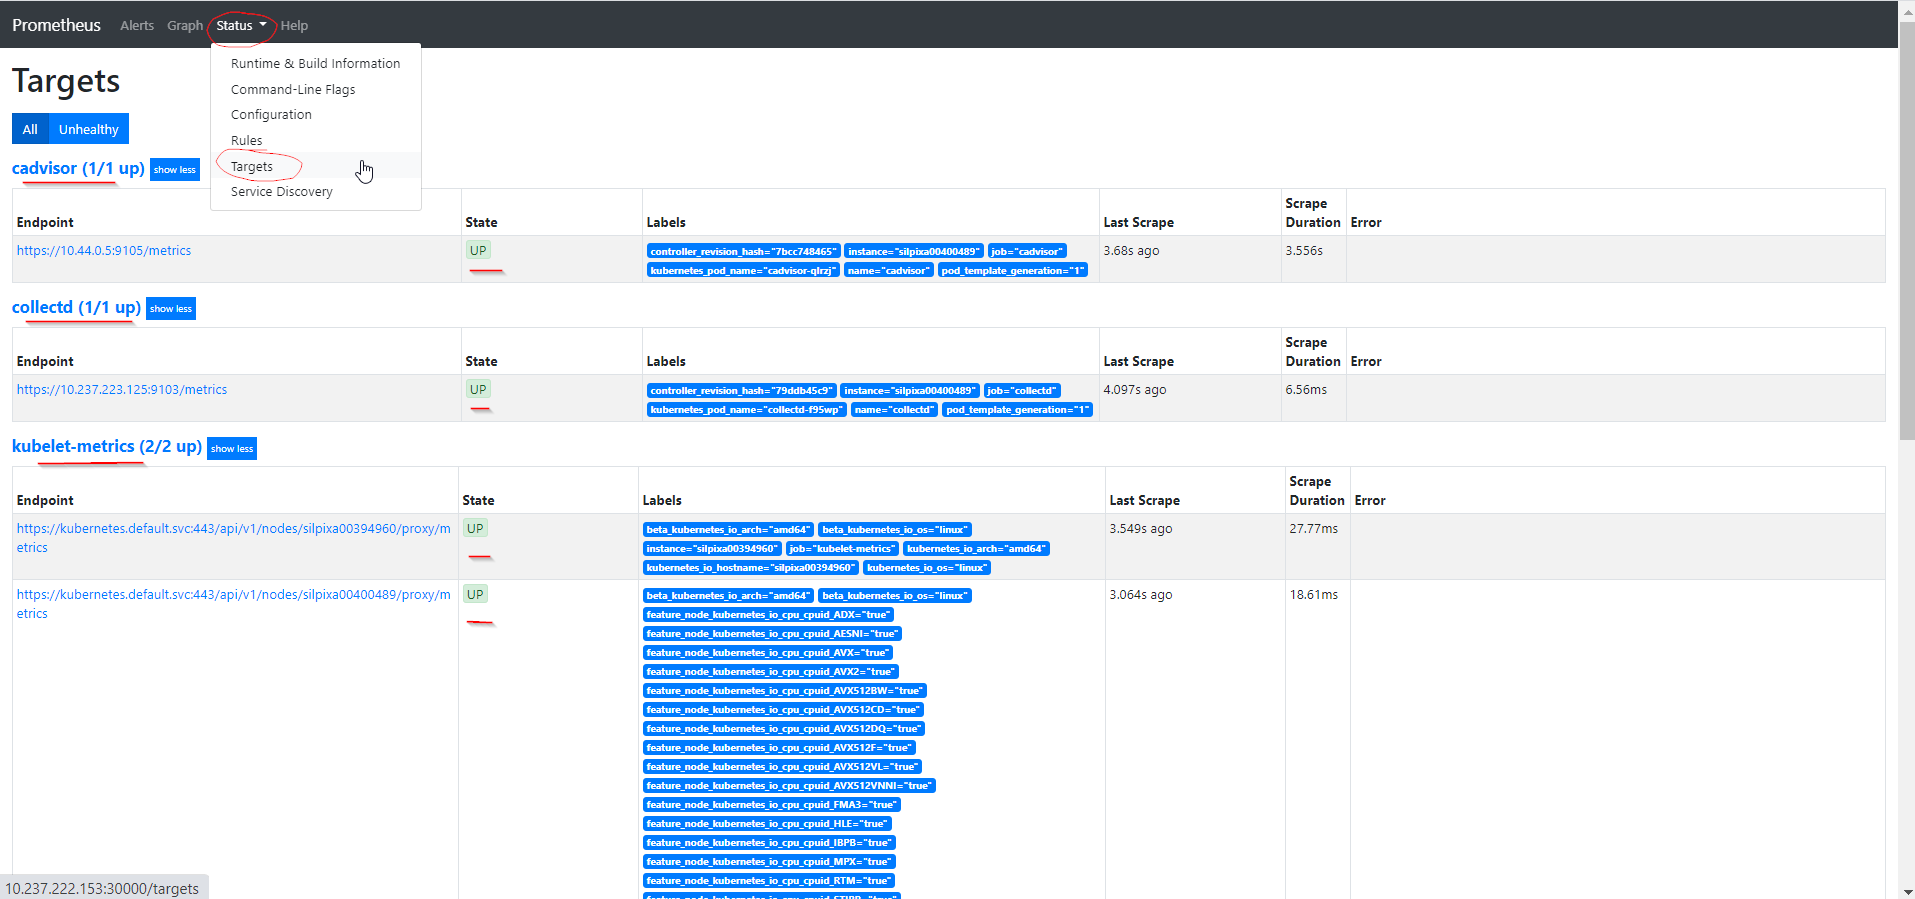This screenshot has height=899, width=1915.
Task: Switch the filter to Unhealthy
Action: 88,129
